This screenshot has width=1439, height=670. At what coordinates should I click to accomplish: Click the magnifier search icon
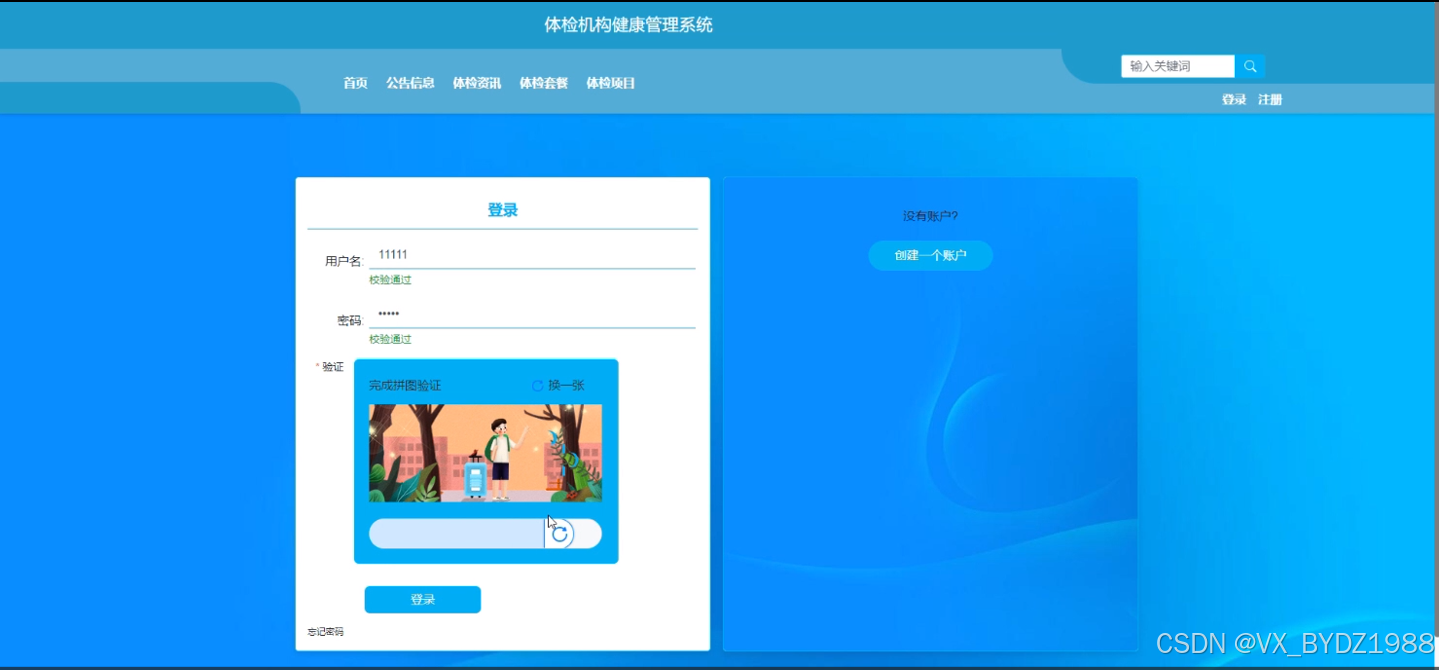coord(1249,65)
